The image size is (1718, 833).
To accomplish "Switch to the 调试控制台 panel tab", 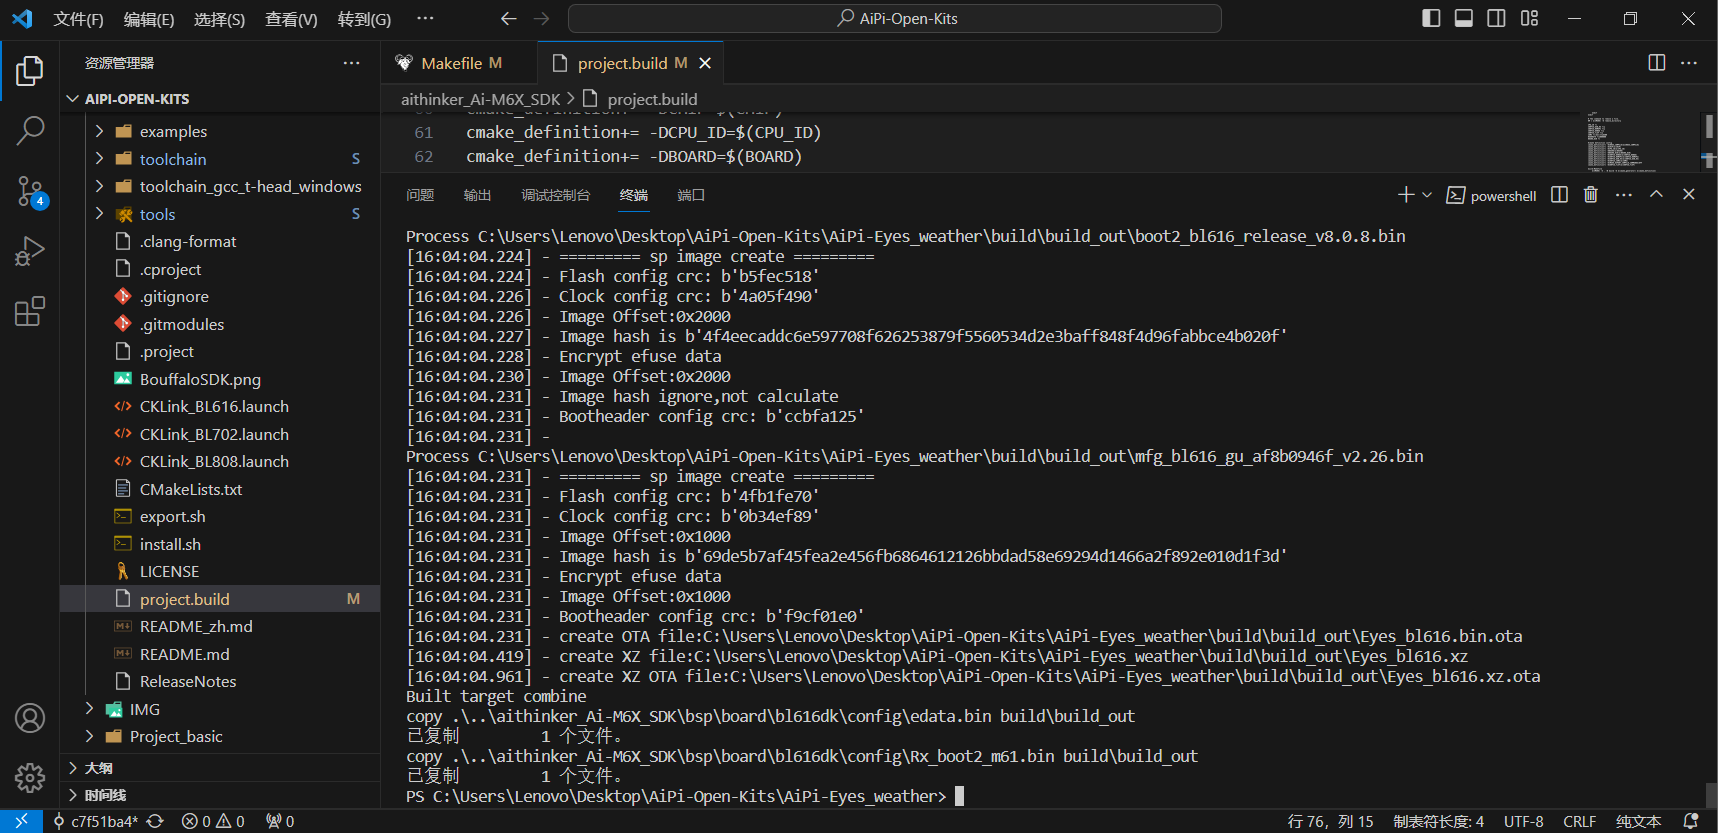I will tap(555, 195).
